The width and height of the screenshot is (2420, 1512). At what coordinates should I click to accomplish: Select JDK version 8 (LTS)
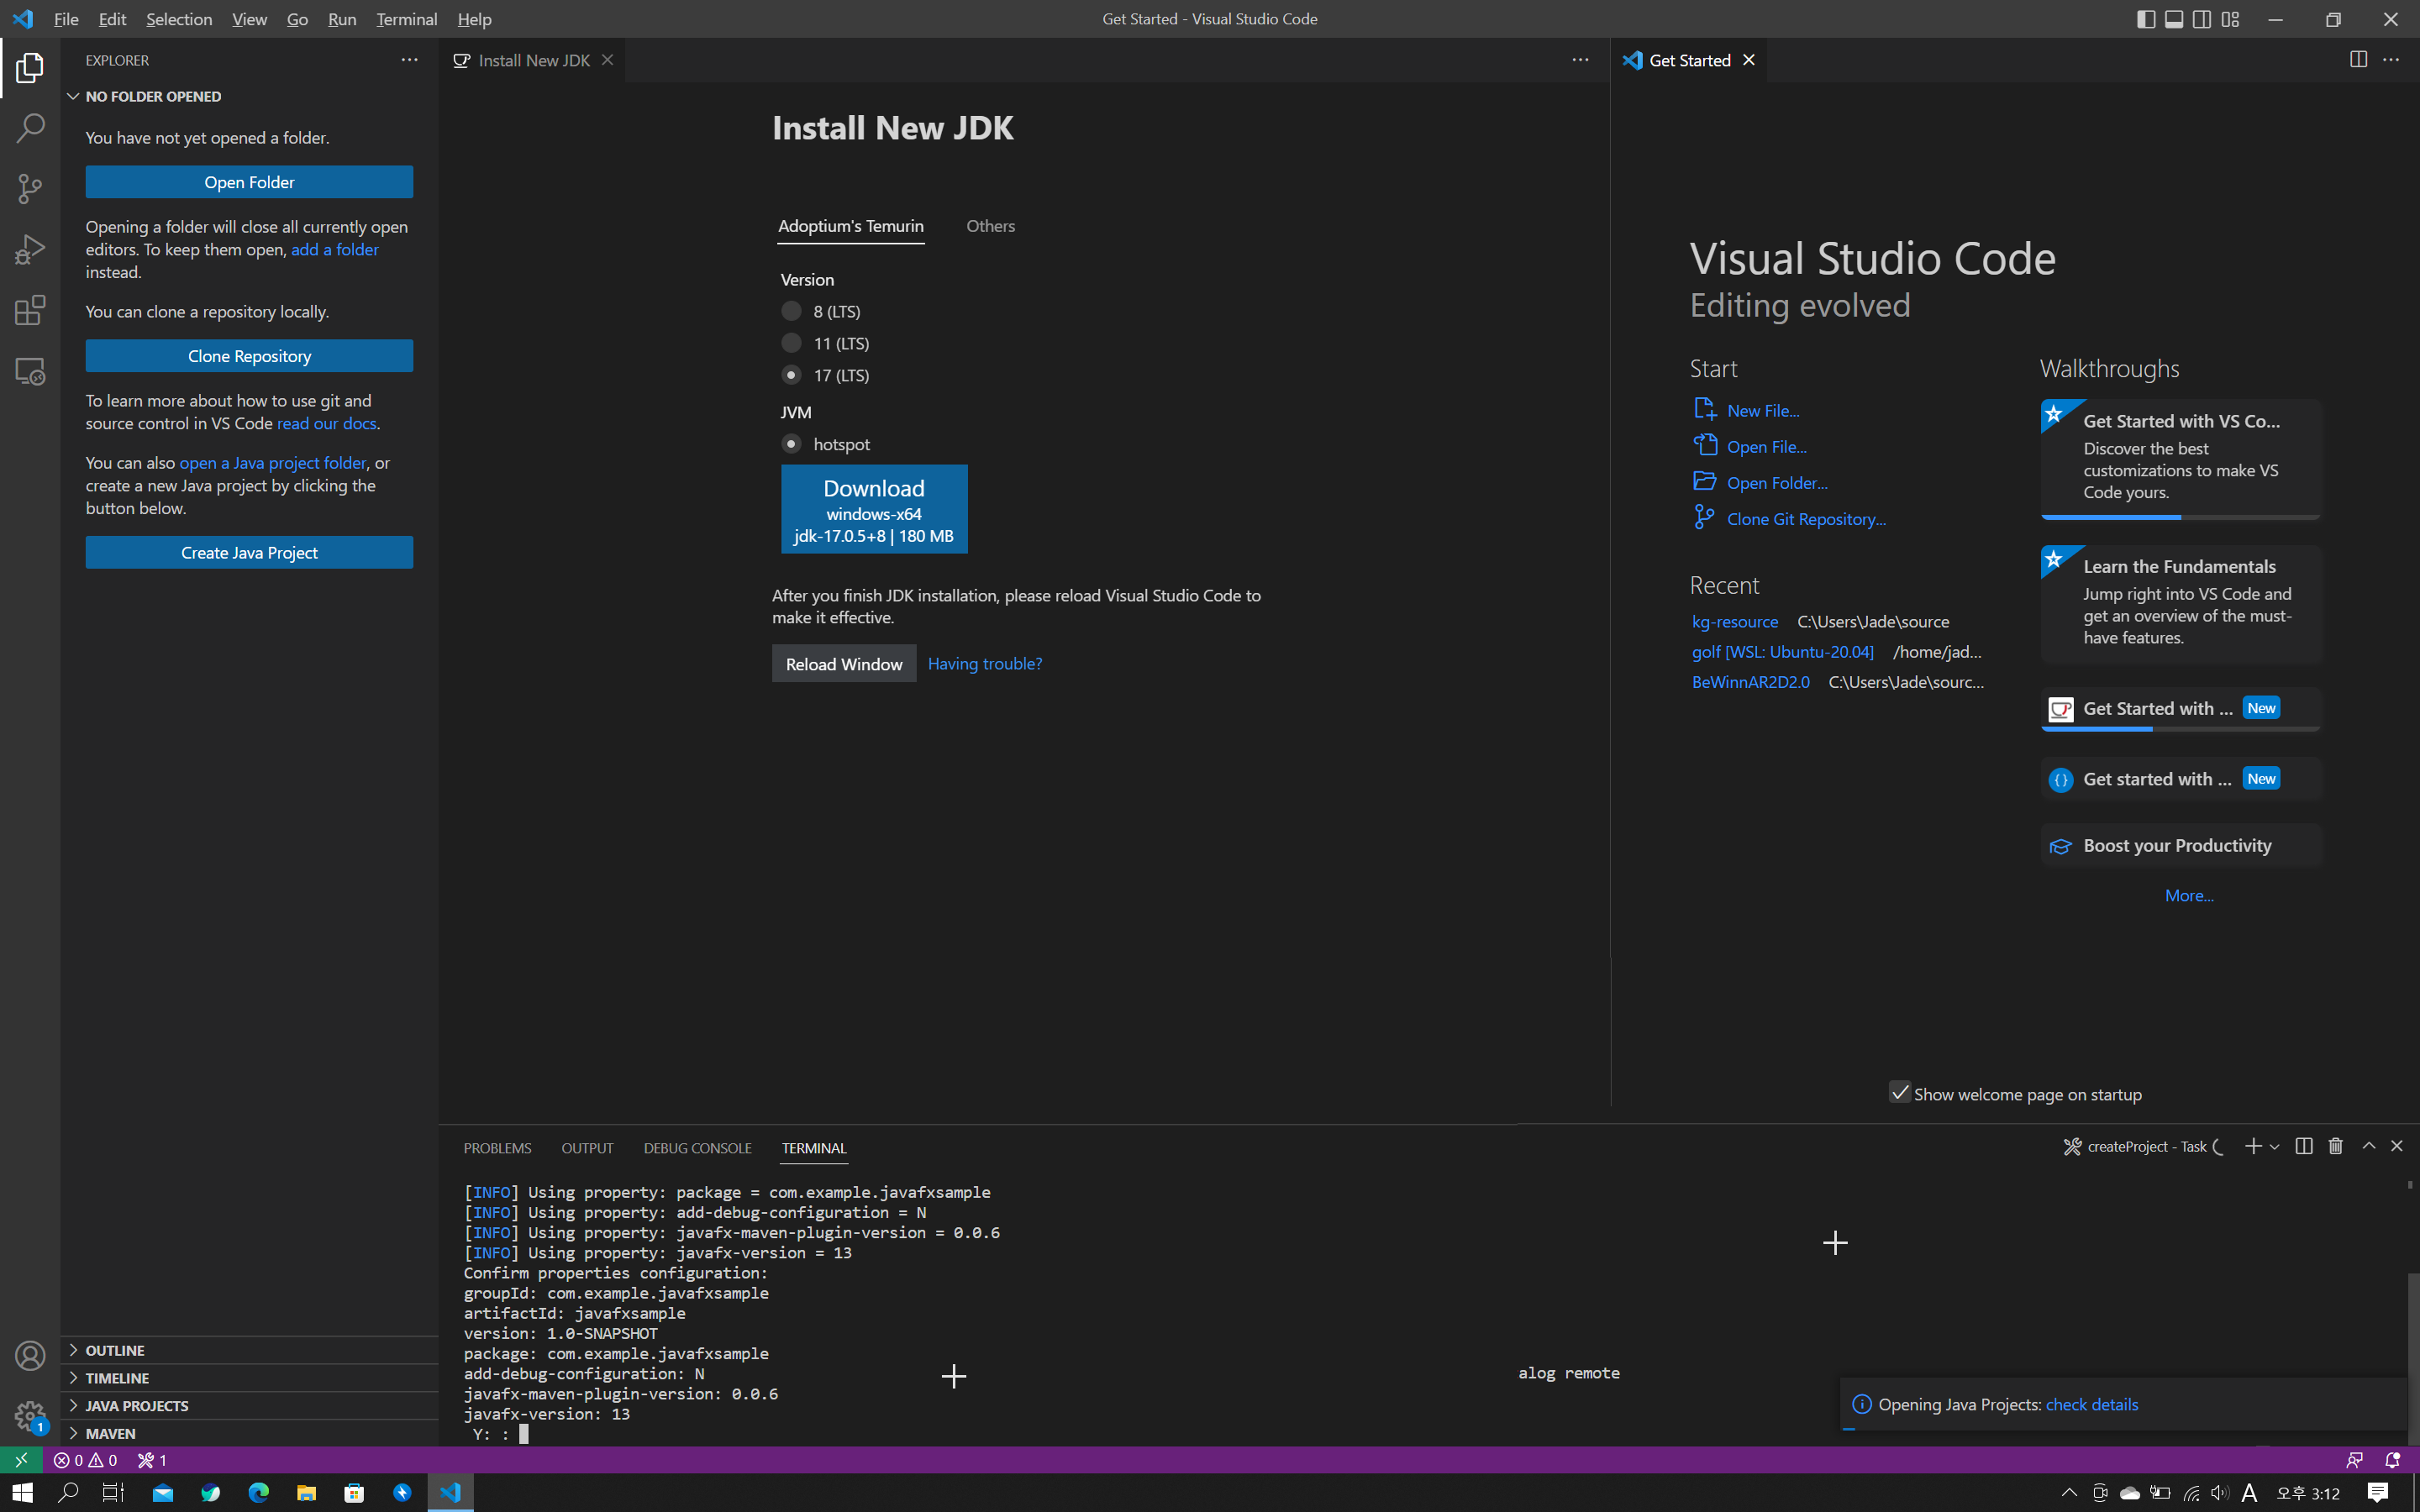(x=791, y=311)
